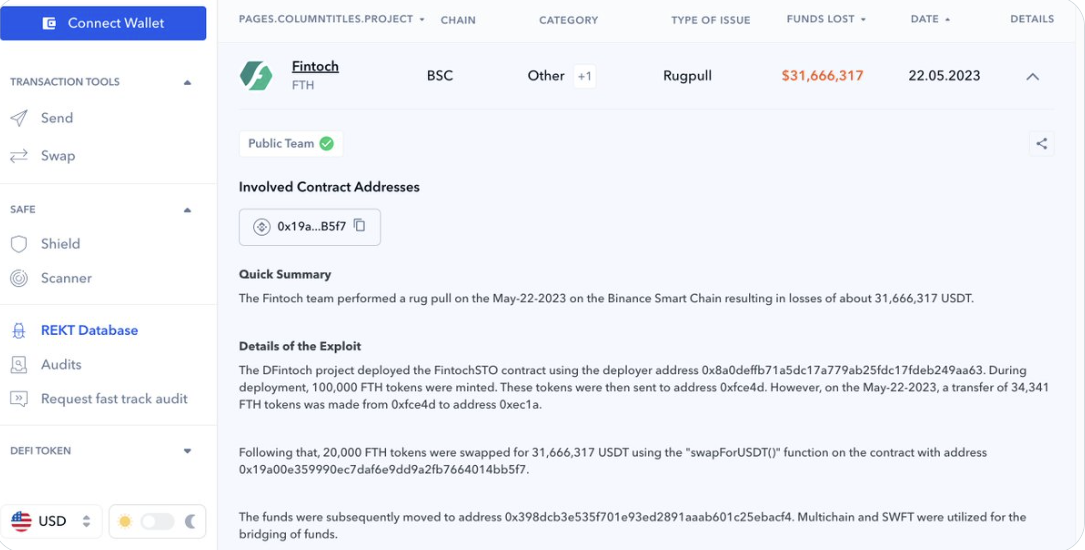Image resolution: width=1085 pixels, height=550 pixels.
Task: Open the Shield safety tool
Action: pos(60,244)
